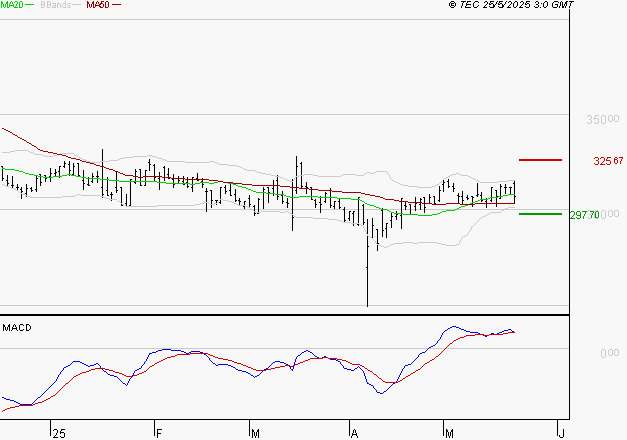Toggle the BBands legend entry

tap(54, 5)
